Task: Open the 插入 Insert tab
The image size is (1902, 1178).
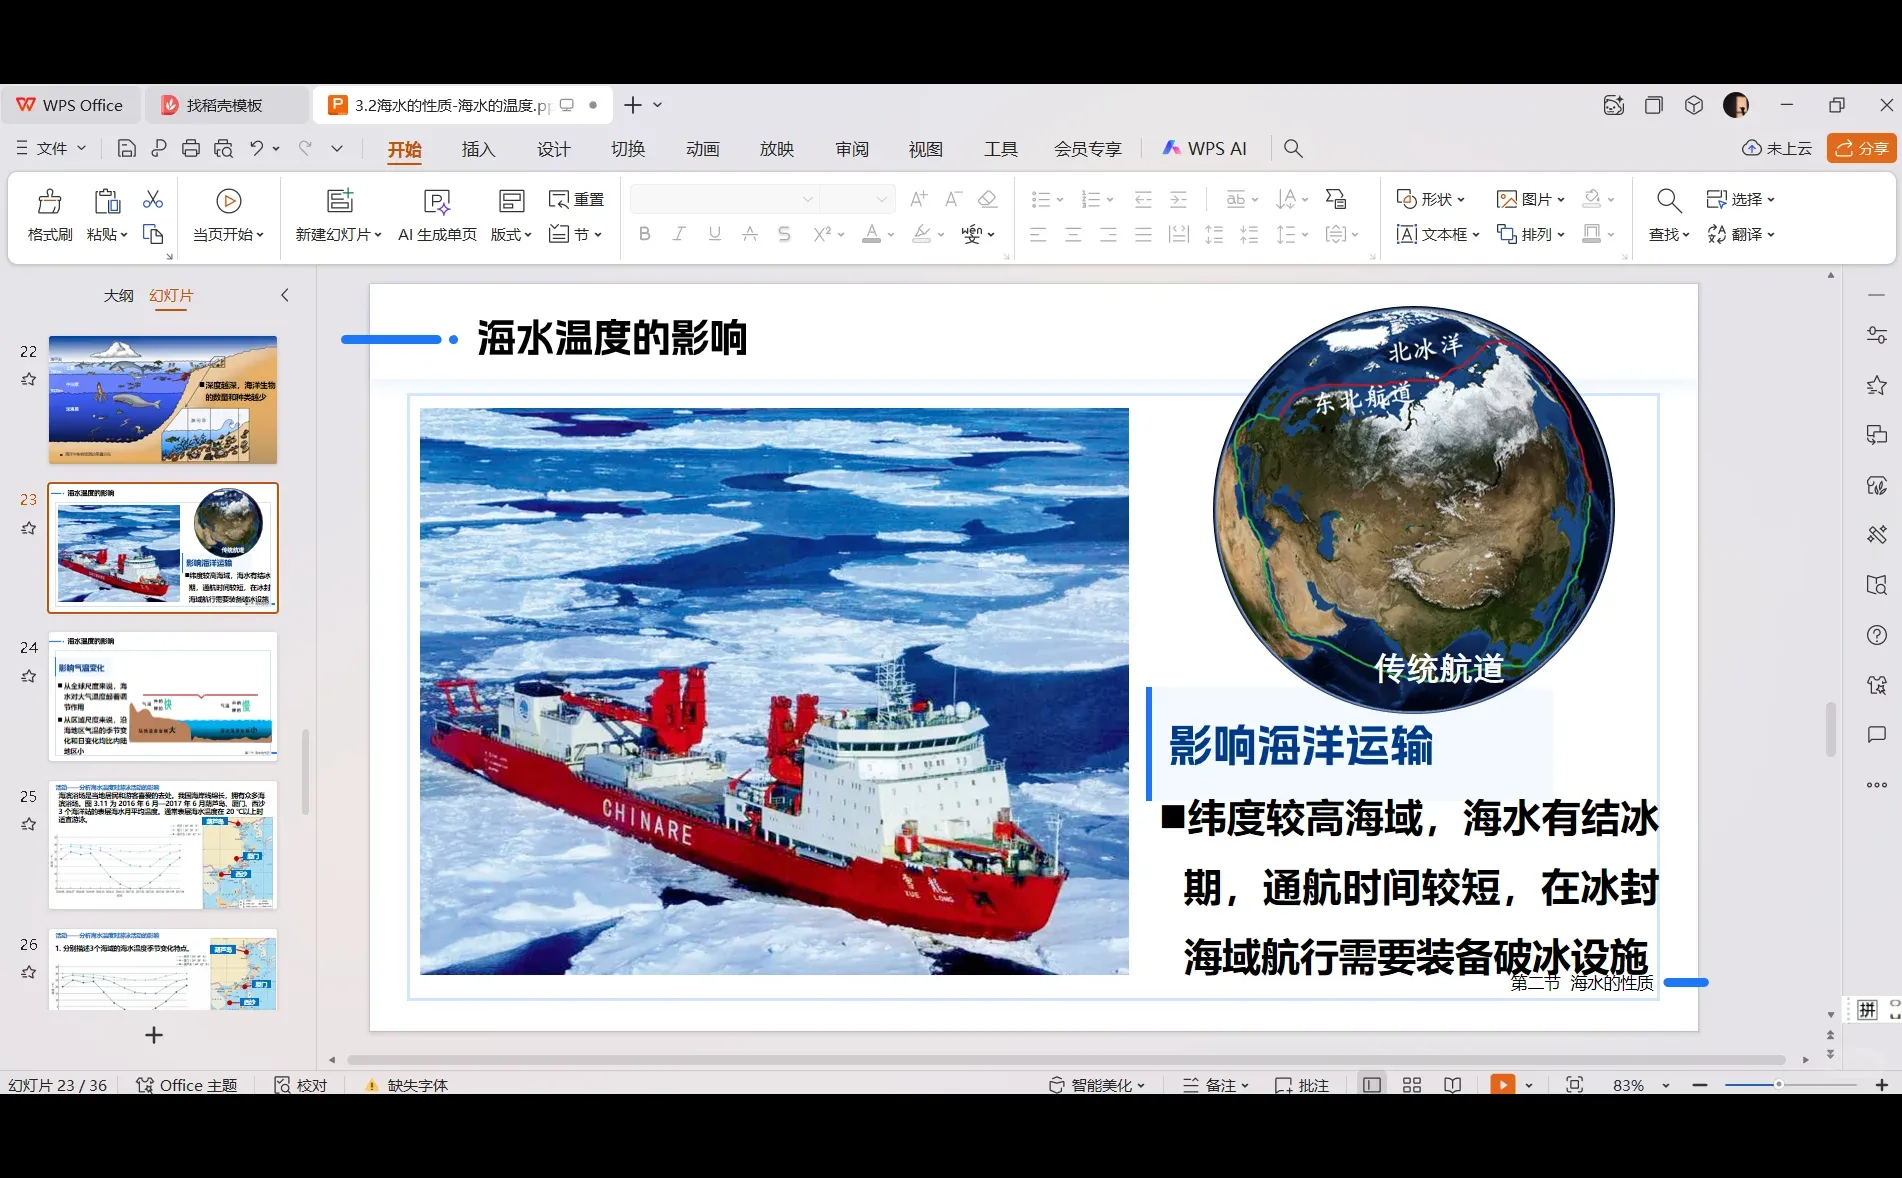Action: 478,149
